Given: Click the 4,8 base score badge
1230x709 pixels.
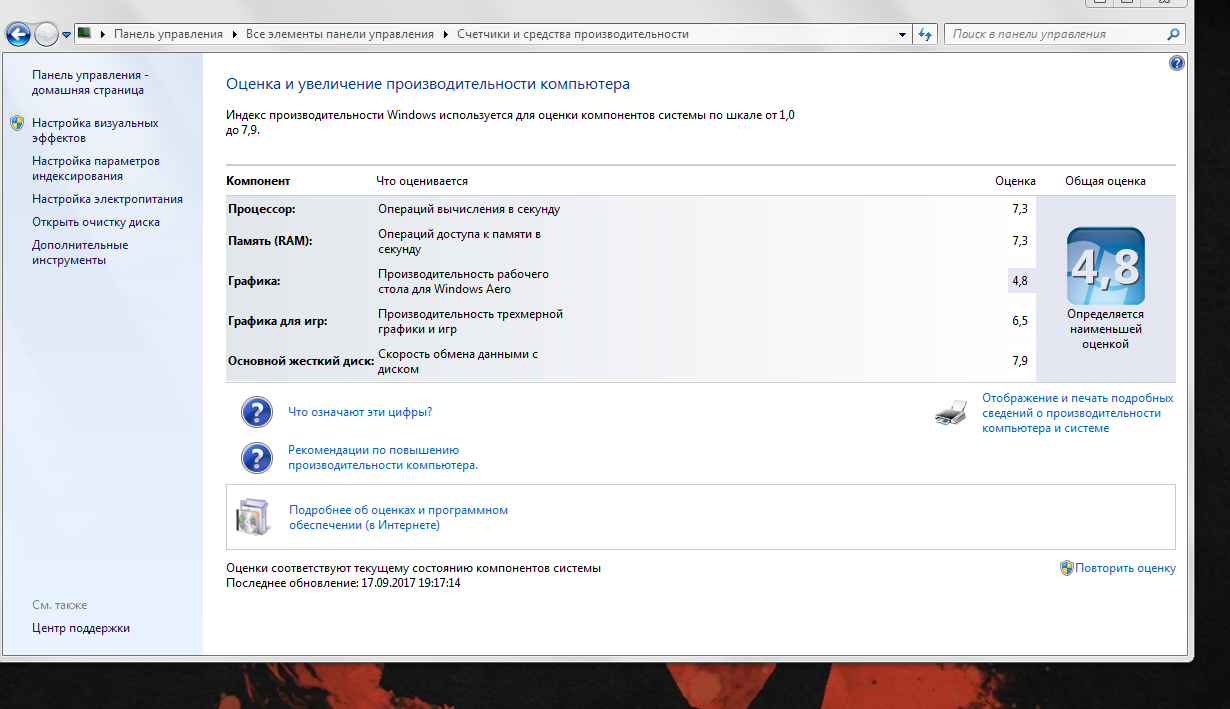Looking at the screenshot, I should click(1105, 266).
